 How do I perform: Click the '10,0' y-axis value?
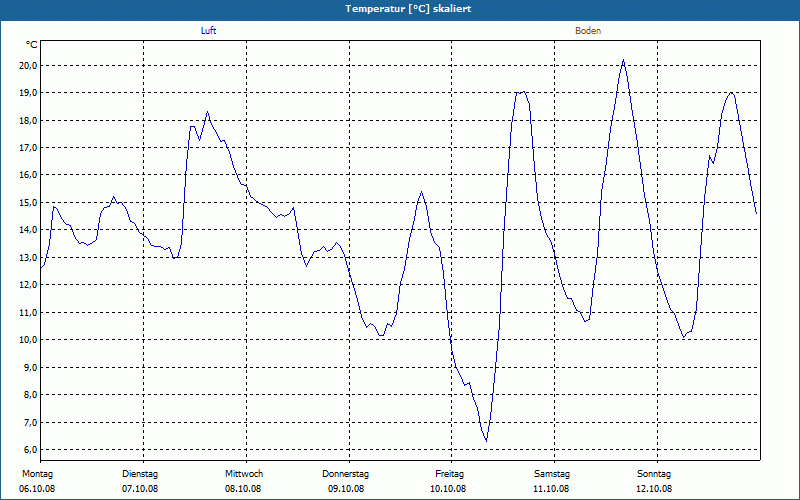(x=28, y=340)
